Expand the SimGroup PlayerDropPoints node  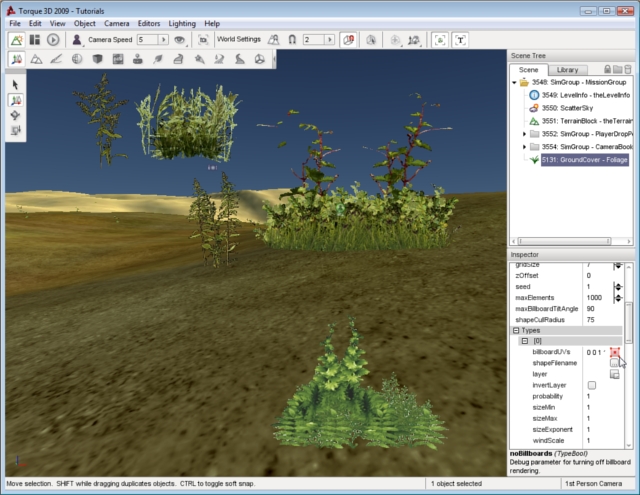(x=524, y=133)
